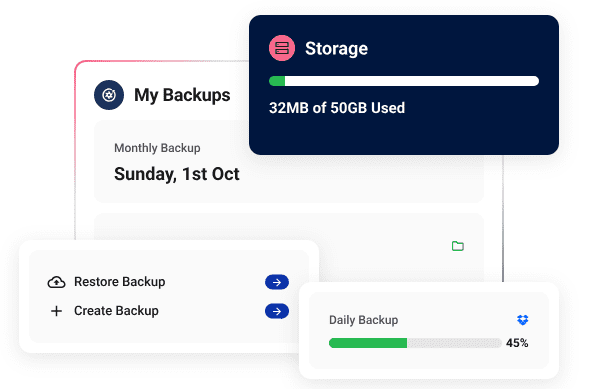Click the cloud upload icon beside Restore Backup
The height and width of the screenshot is (389, 601).
click(x=56, y=282)
